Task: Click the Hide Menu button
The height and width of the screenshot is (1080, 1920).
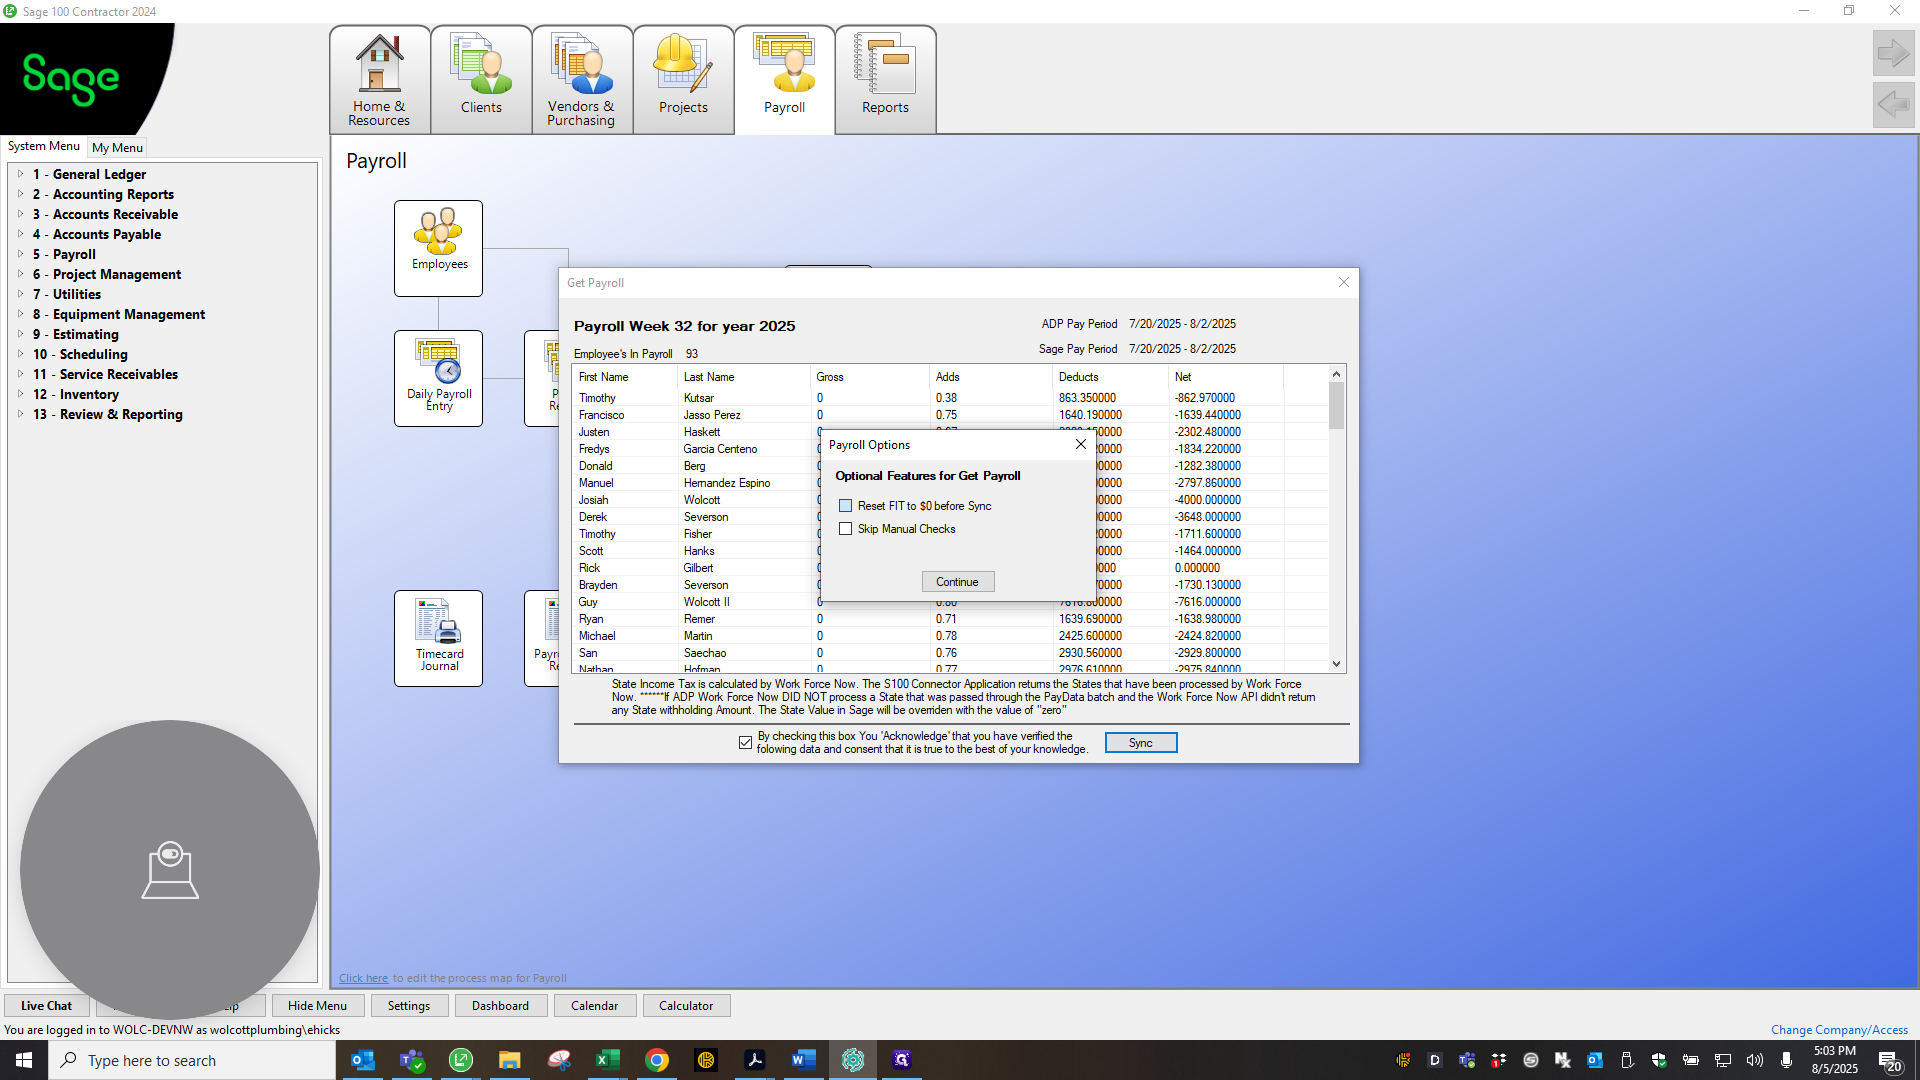Action: click(317, 1006)
